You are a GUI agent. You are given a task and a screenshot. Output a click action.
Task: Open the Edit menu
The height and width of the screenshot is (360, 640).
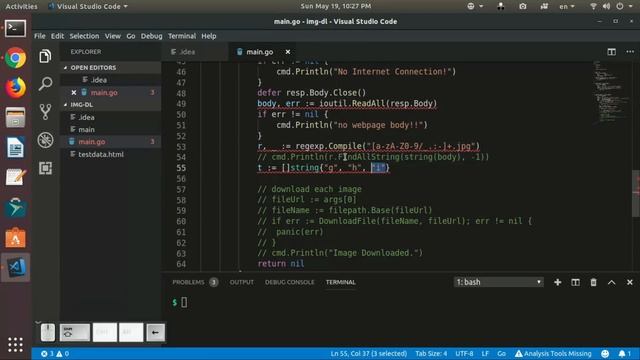click(57, 36)
